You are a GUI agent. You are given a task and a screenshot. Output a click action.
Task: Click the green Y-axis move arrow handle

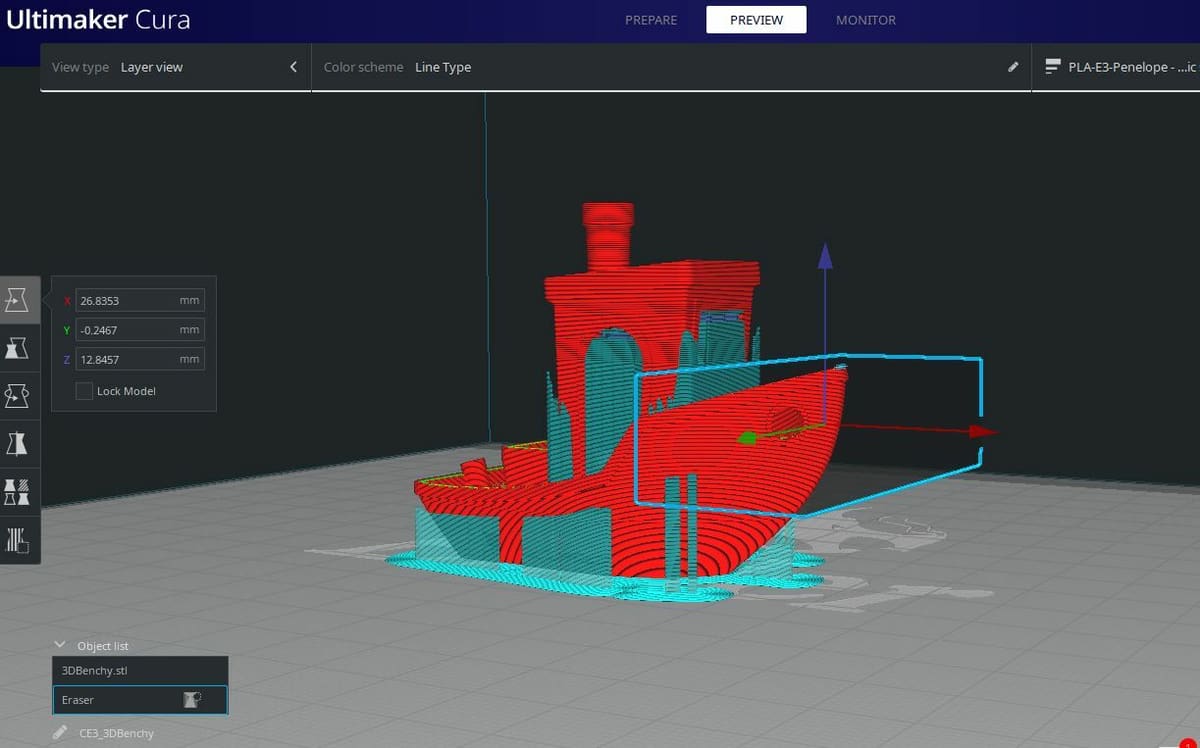tap(746, 437)
